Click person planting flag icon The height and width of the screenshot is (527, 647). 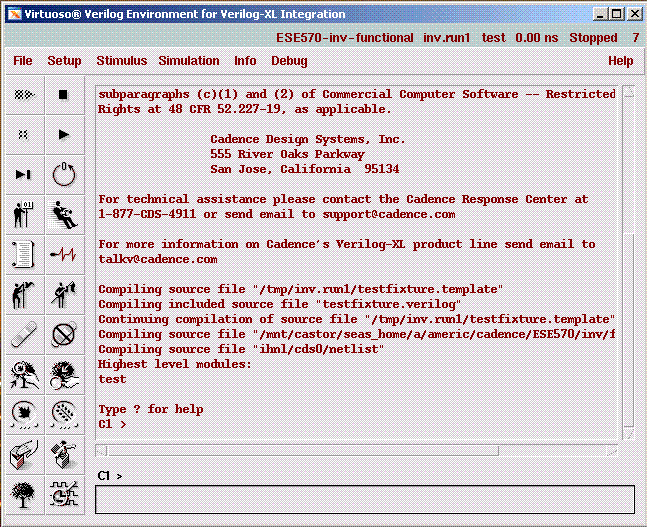point(25,295)
